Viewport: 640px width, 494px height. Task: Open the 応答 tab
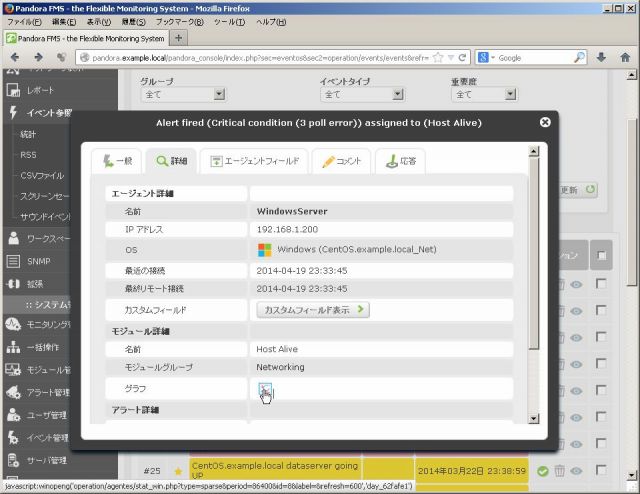(400, 161)
